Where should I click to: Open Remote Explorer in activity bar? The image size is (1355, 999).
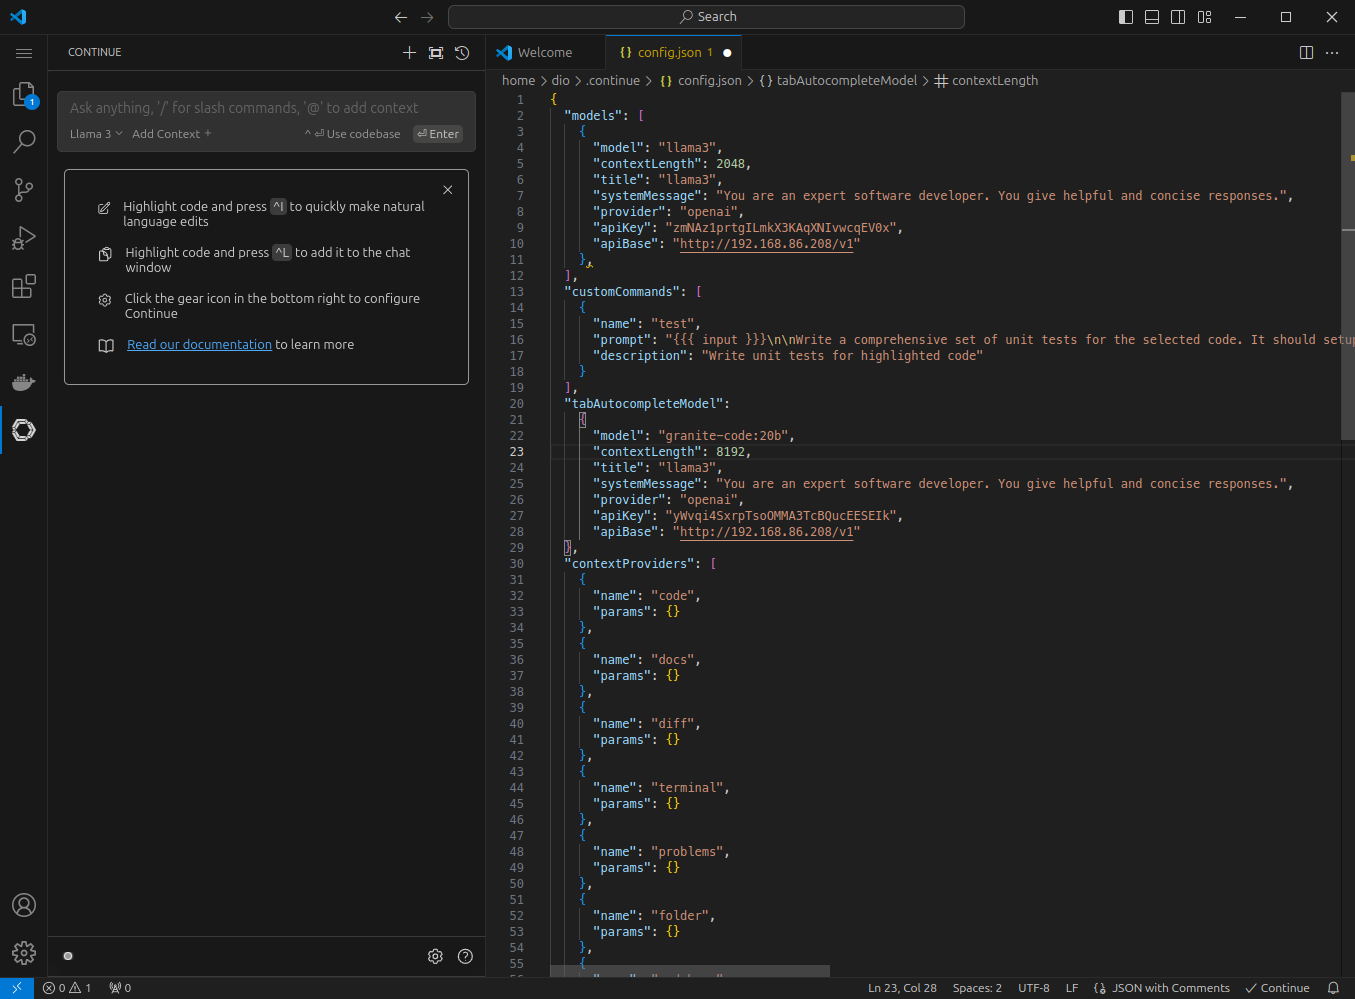click(23, 335)
